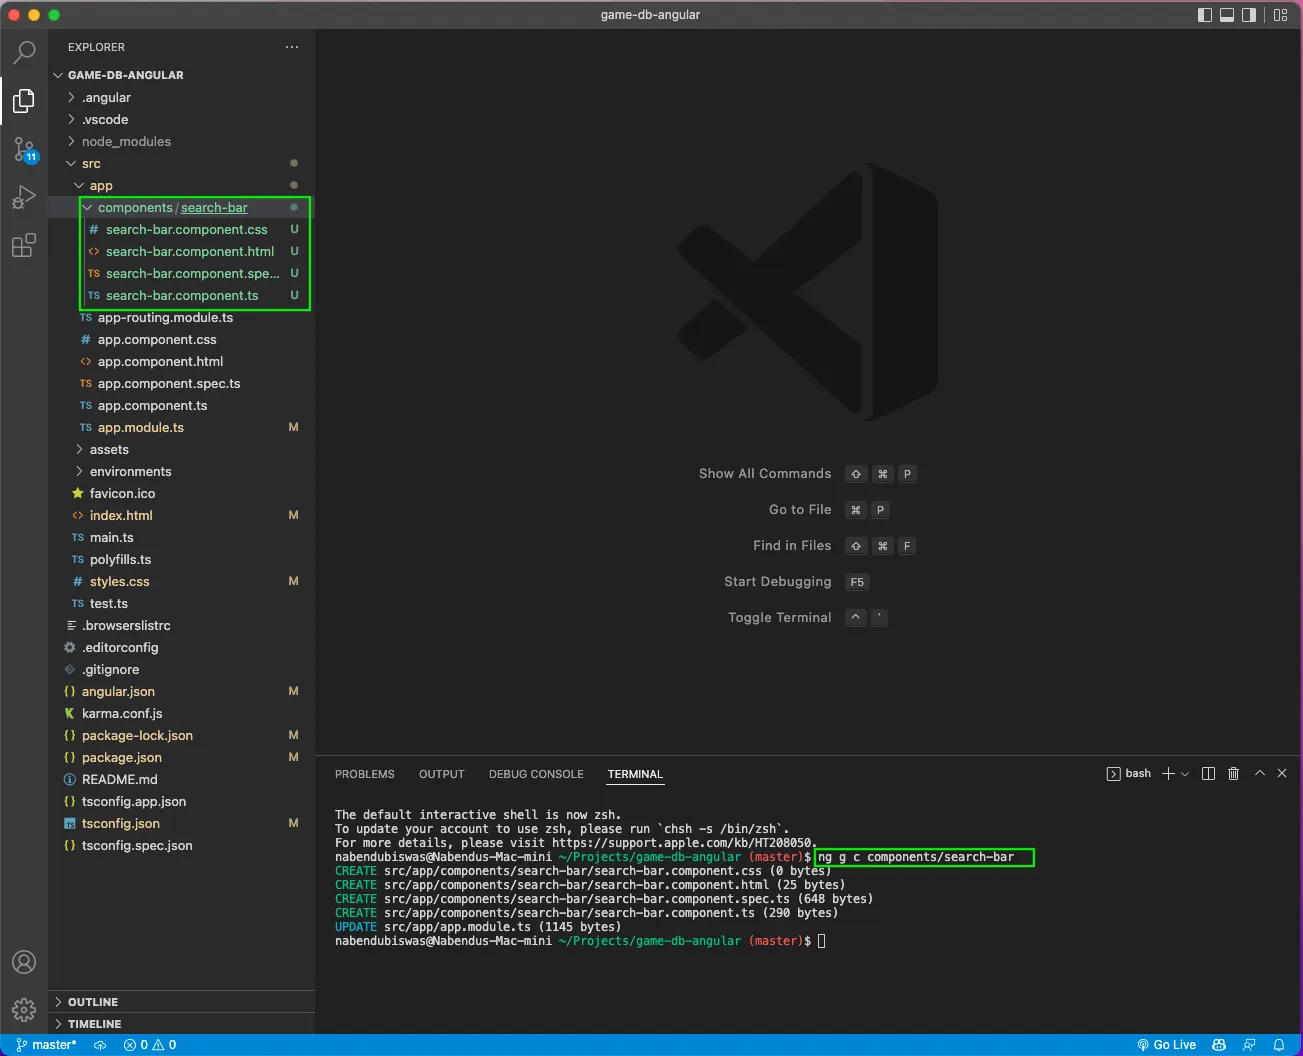Open the Run and Debug view
Screen dimensions: 1303x1056
point(24,197)
